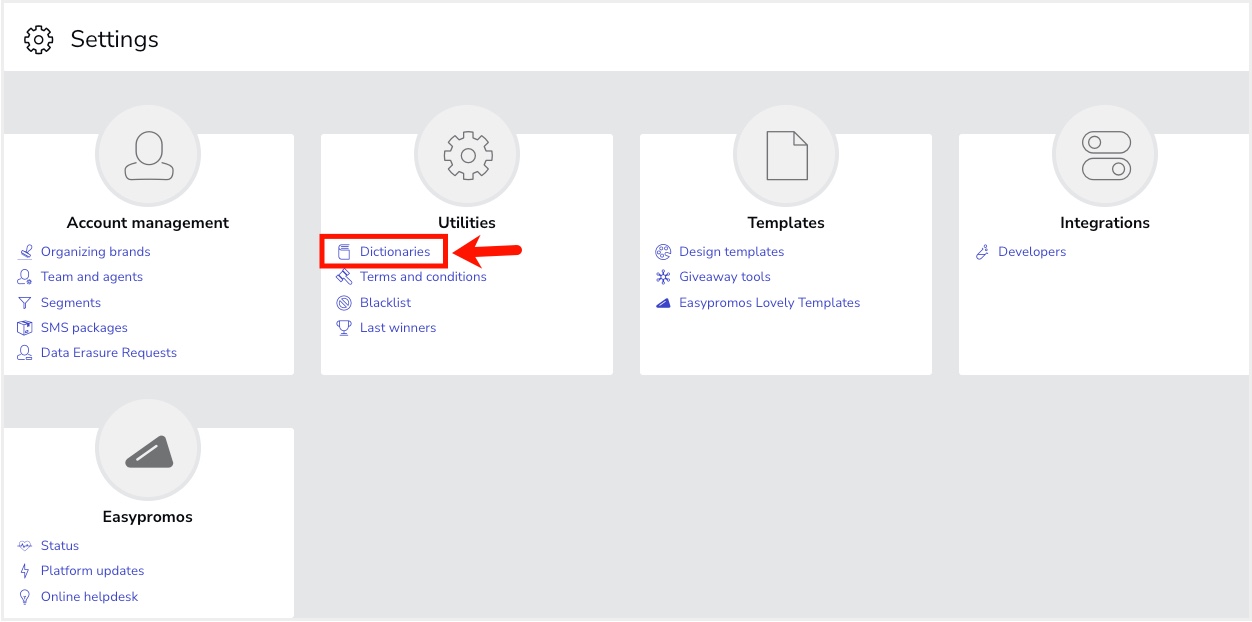Open the Organizing brands link
Viewport: 1252px width, 622px height.
96,252
